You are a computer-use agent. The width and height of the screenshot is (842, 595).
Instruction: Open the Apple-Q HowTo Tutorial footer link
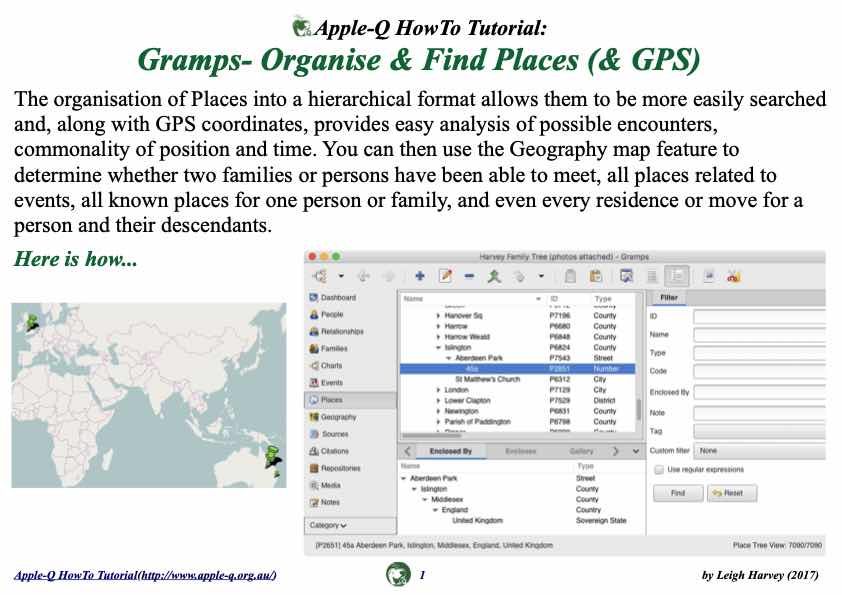(145, 575)
